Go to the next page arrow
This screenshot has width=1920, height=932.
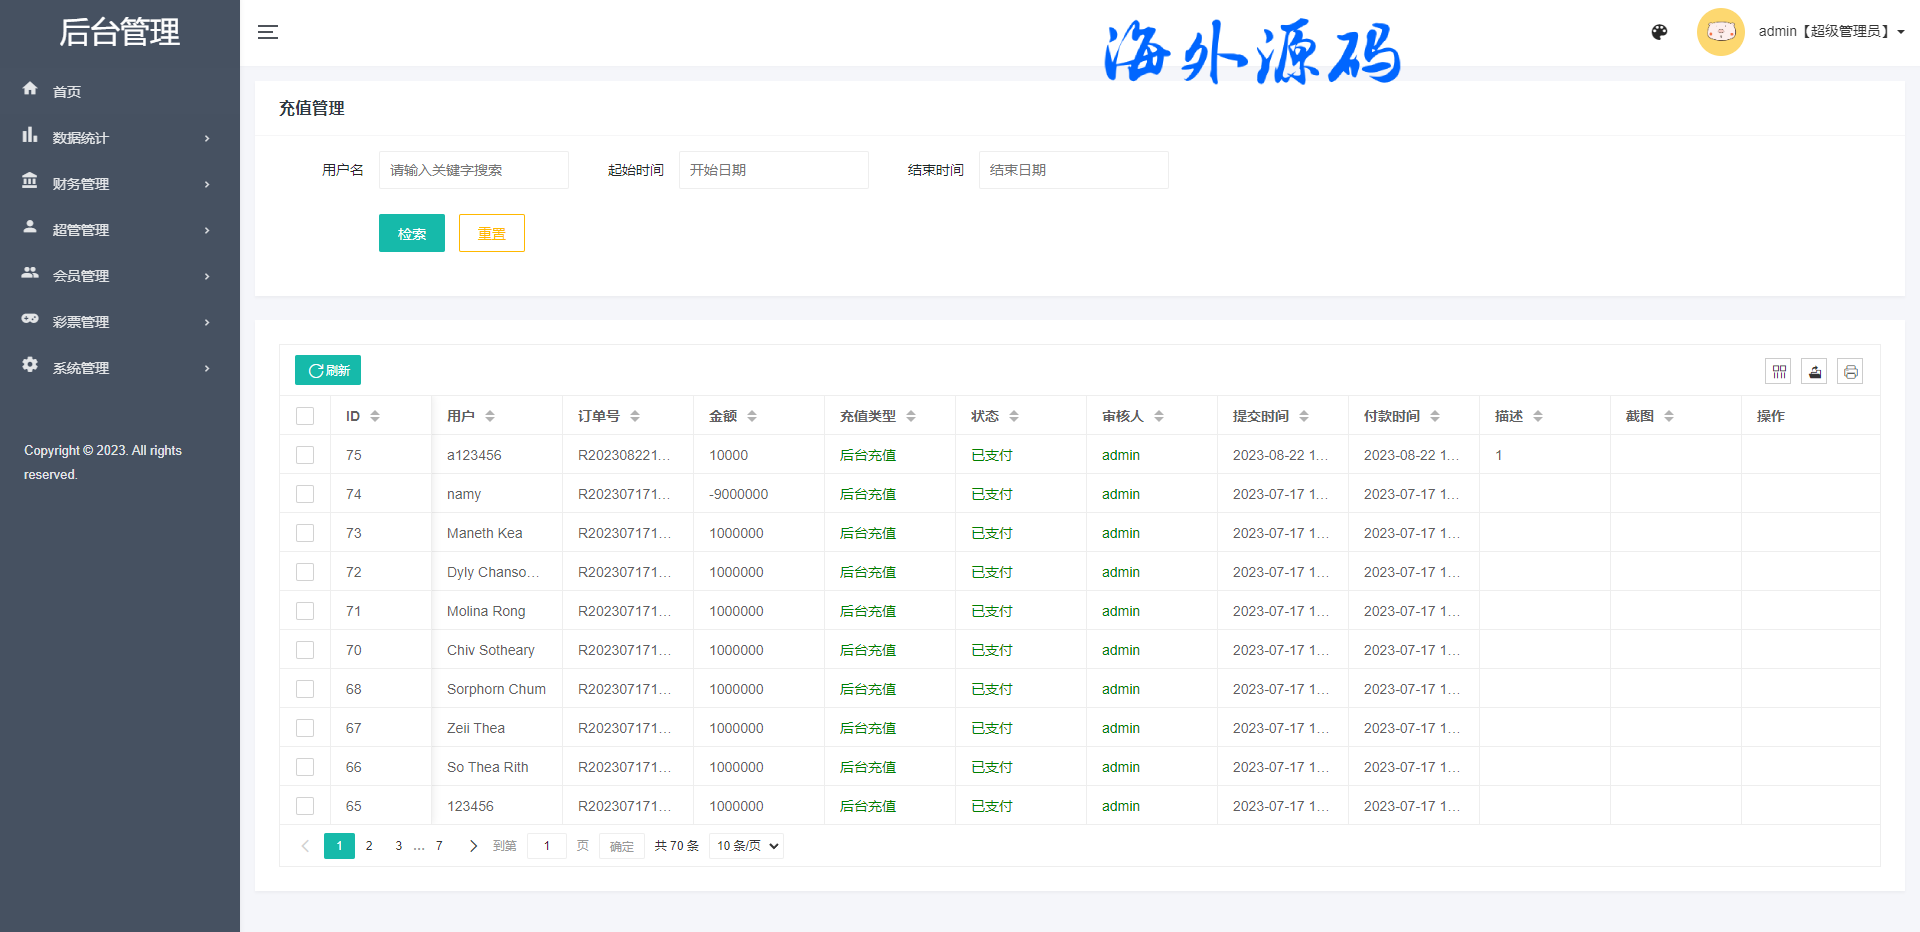click(473, 846)
